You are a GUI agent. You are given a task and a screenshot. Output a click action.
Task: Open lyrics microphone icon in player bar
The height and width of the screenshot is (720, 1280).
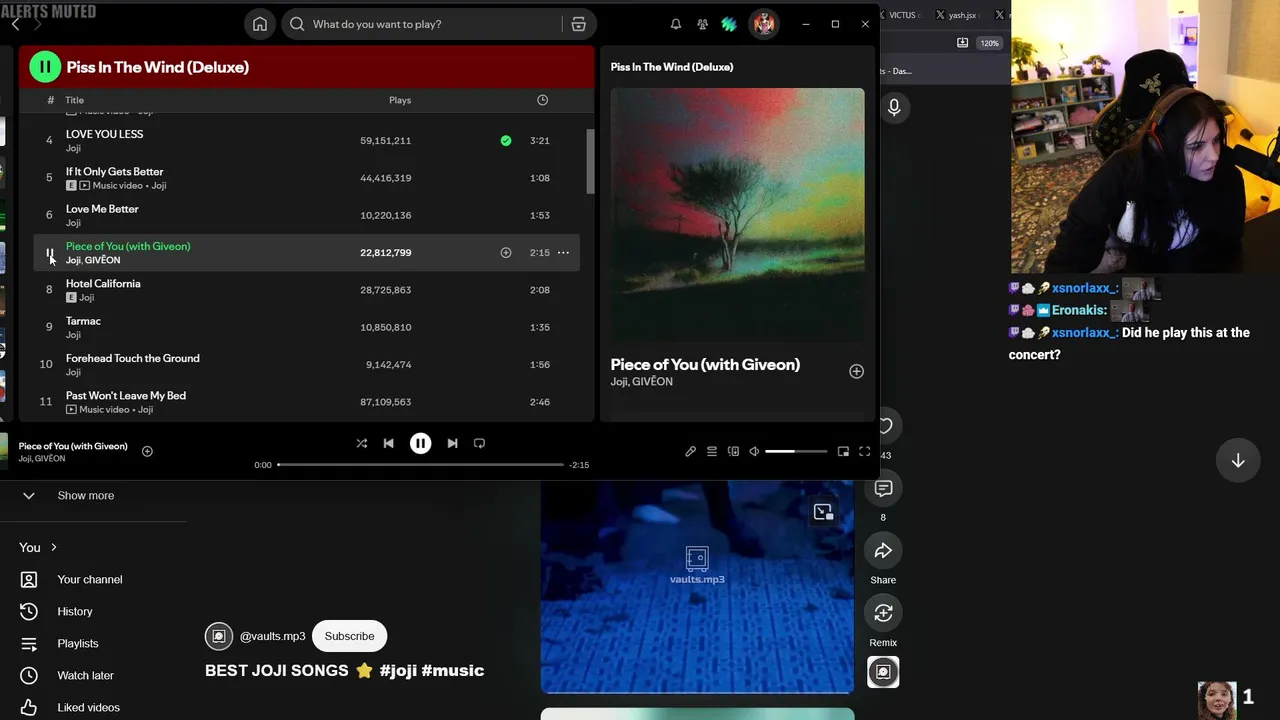click(x=690, y=452)
